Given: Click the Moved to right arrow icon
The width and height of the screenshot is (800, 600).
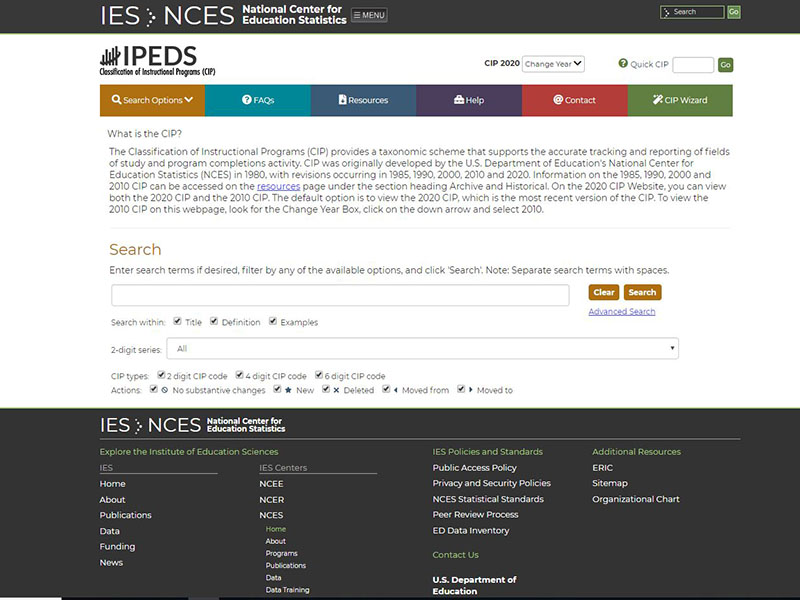Looking at the screenshot, I should click(470, 390).
